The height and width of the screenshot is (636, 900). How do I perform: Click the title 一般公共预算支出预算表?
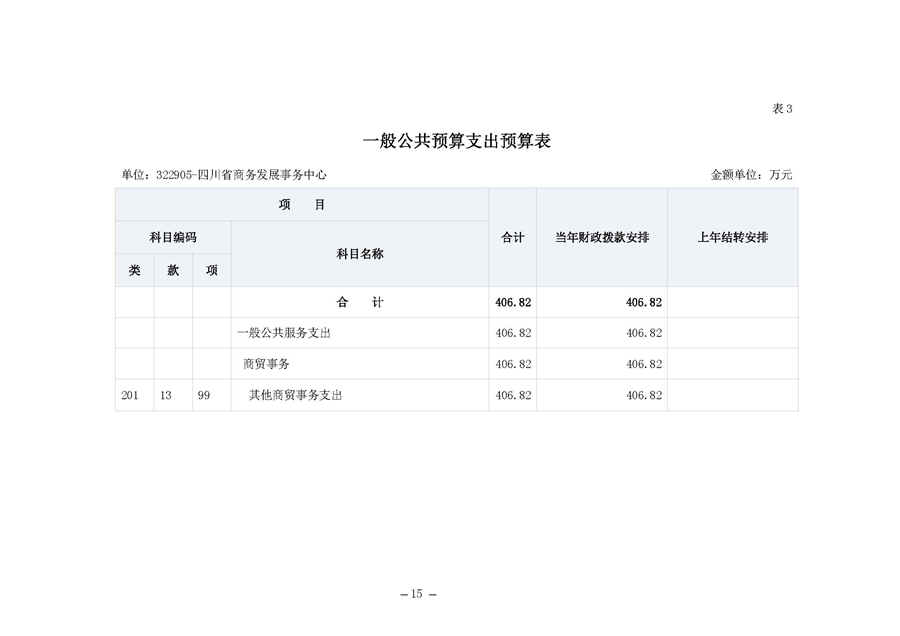459,141
